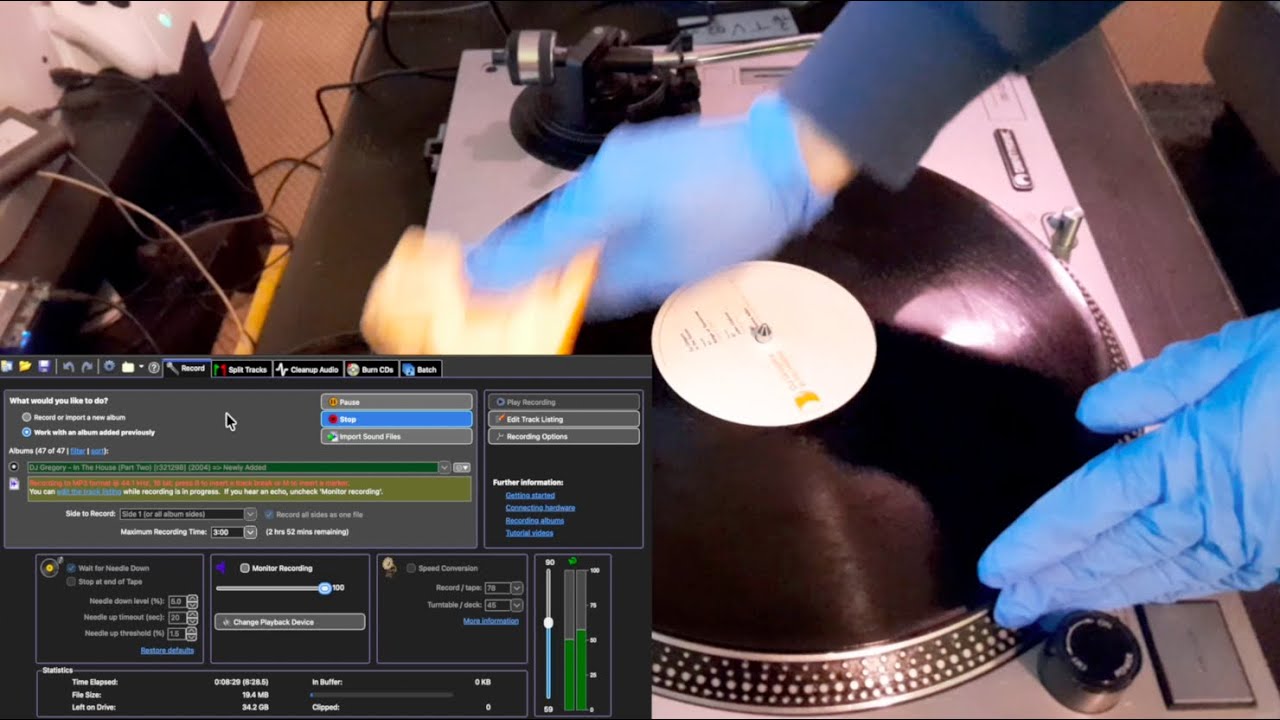Click the Maximum Recording Time 3:00 field

(x=227, y=532)
